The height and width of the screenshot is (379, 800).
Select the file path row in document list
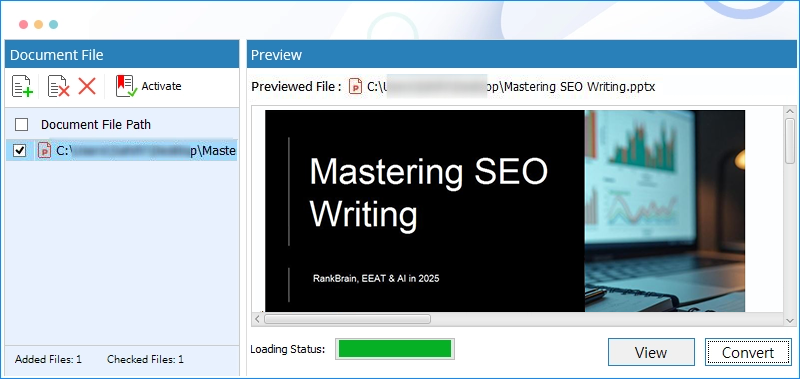pyautogui.click(x=121, y=150)
